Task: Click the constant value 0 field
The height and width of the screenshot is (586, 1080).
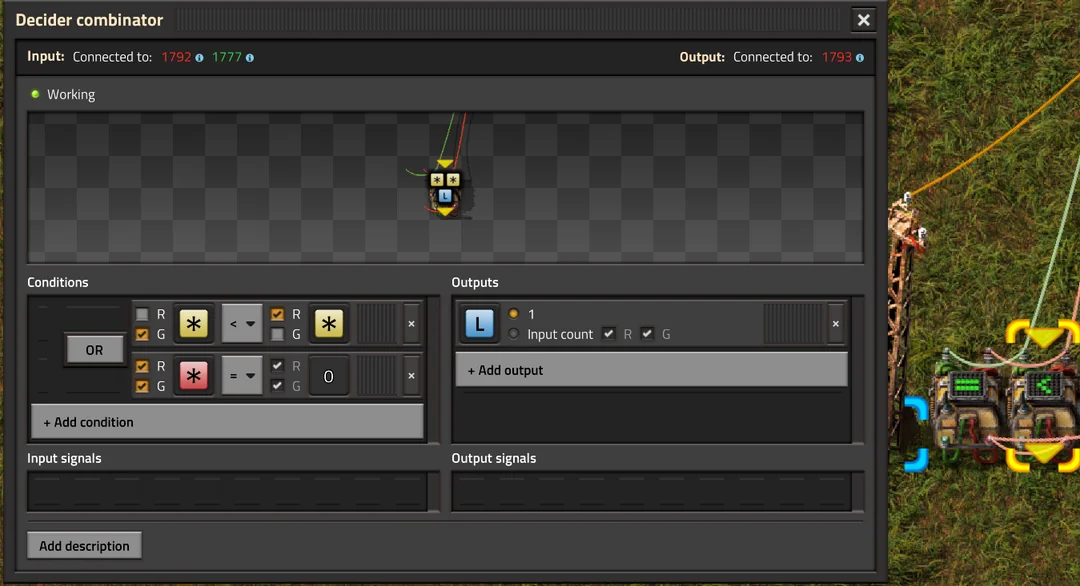Action: coord(329,376)
